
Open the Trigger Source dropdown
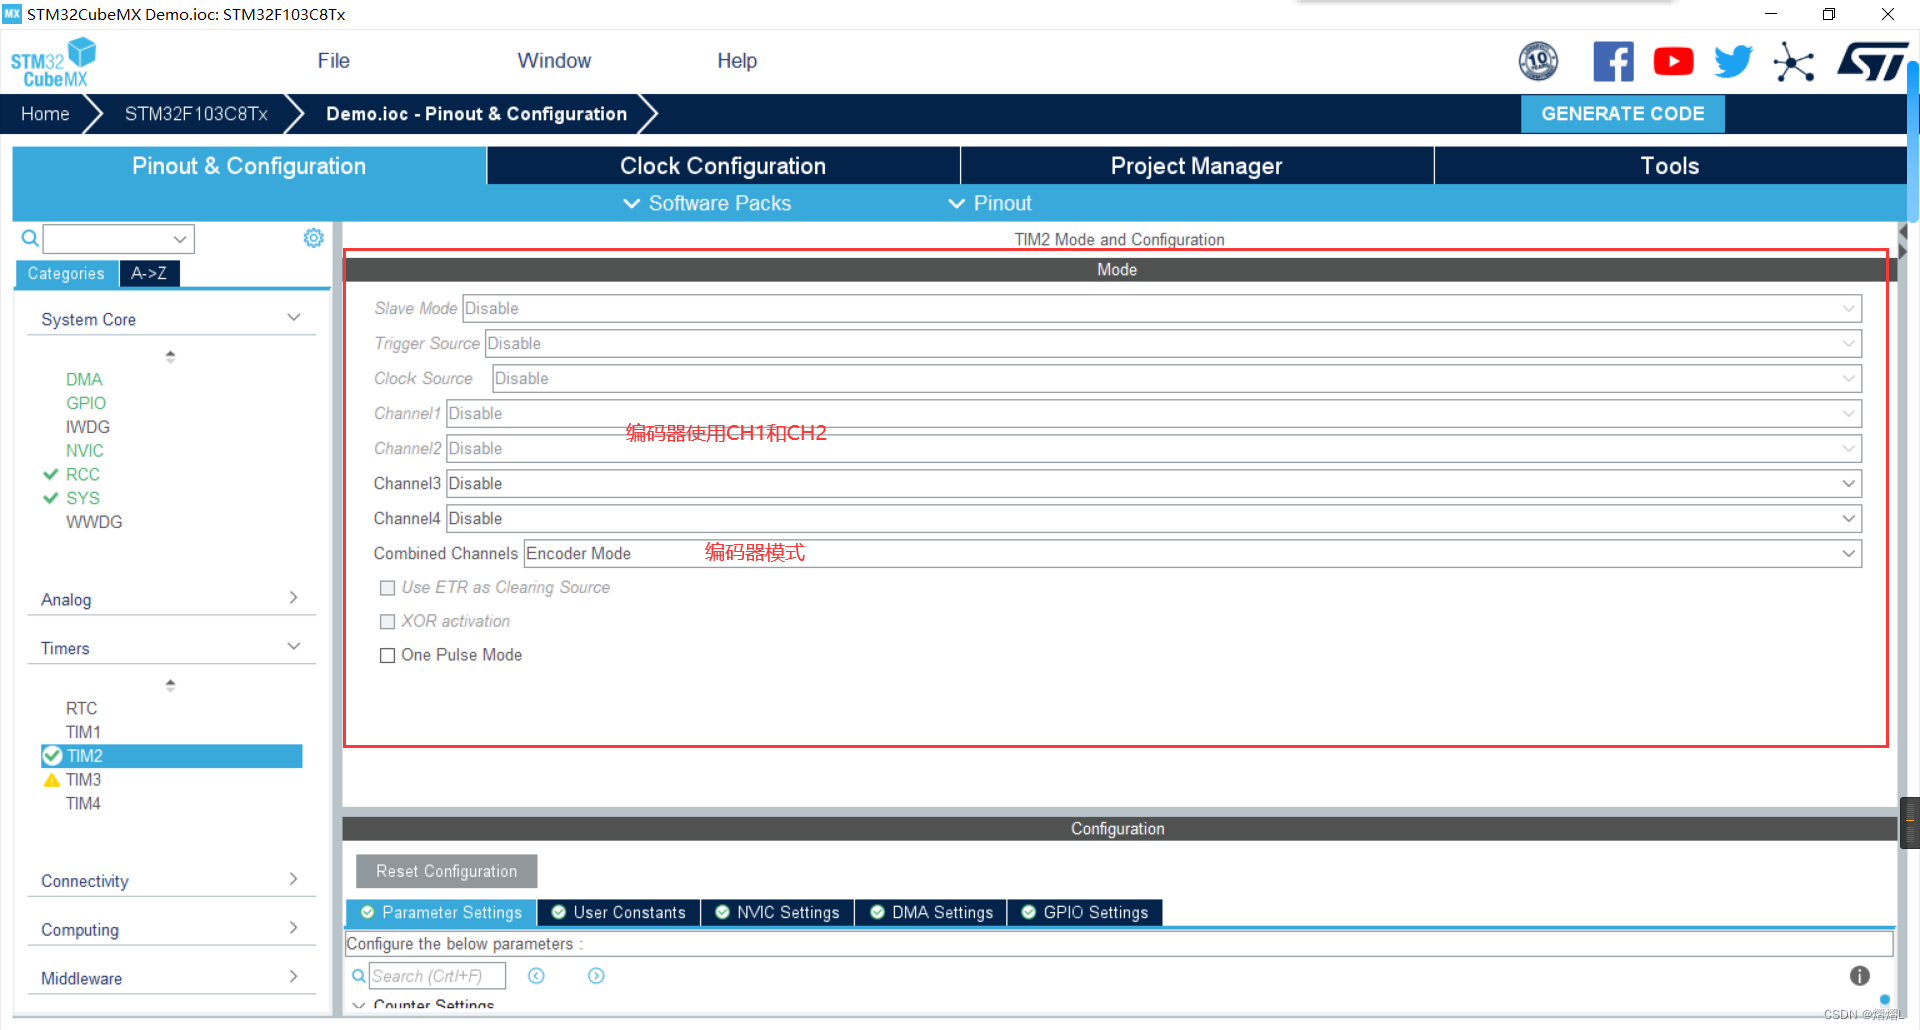[x=1173, y=343]
